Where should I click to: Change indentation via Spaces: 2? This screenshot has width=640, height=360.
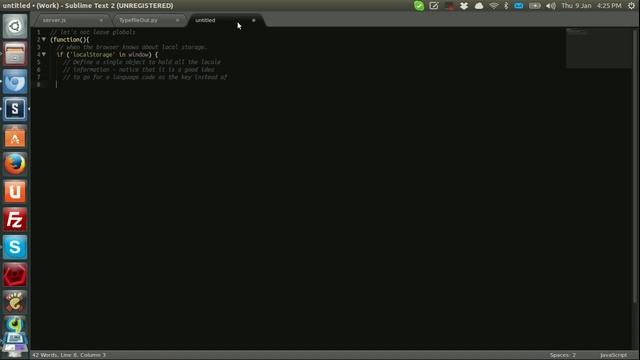[x=562, y=355]
